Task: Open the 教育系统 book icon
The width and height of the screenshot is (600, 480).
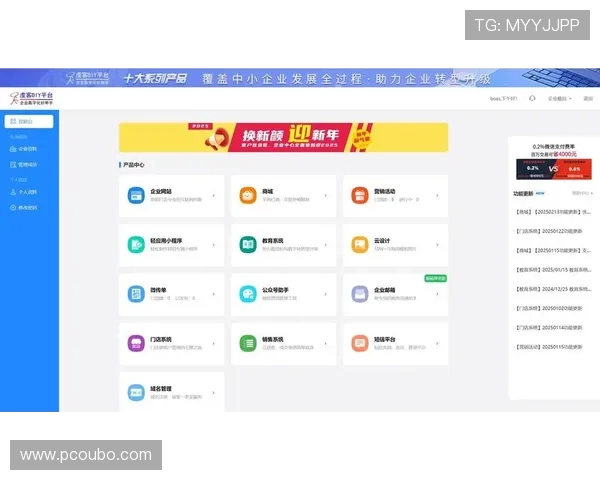Action: pyautogui.click(x=248, y=245)
